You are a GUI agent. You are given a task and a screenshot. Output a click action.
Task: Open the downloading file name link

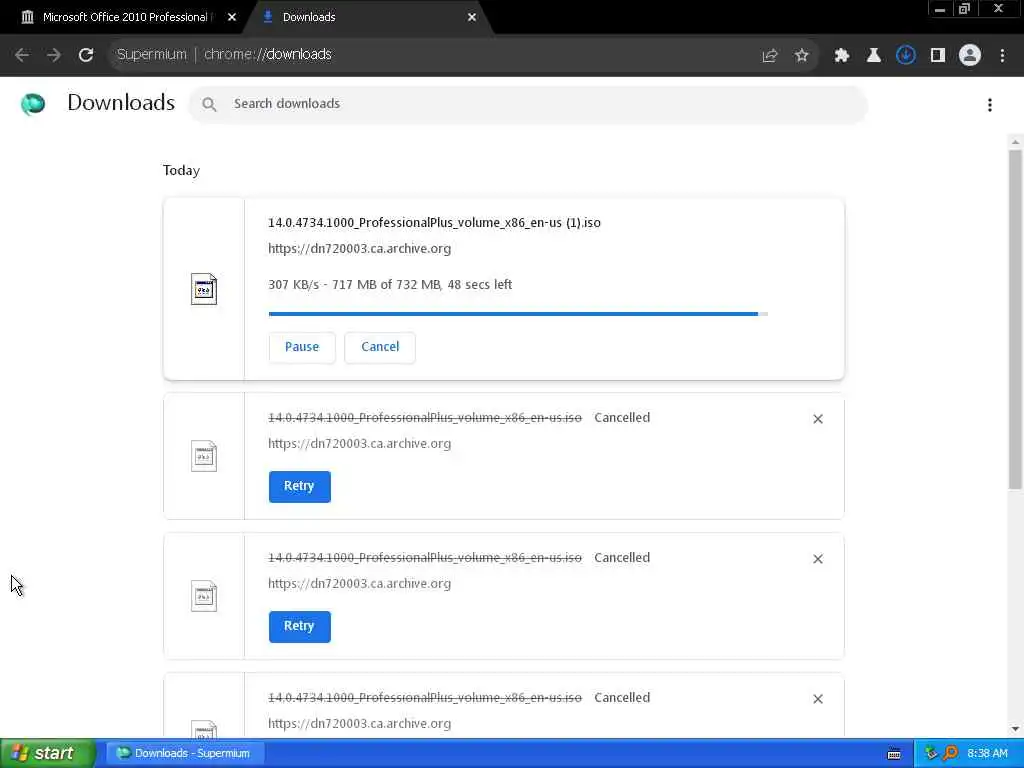click(434, 223)
